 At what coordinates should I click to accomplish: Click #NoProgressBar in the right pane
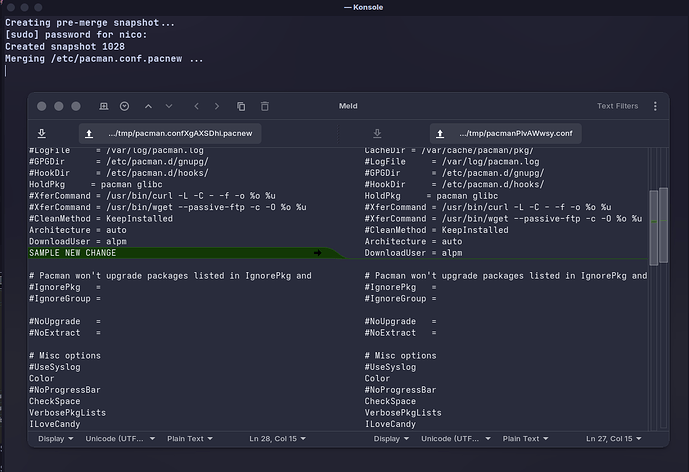click(400, 390)
